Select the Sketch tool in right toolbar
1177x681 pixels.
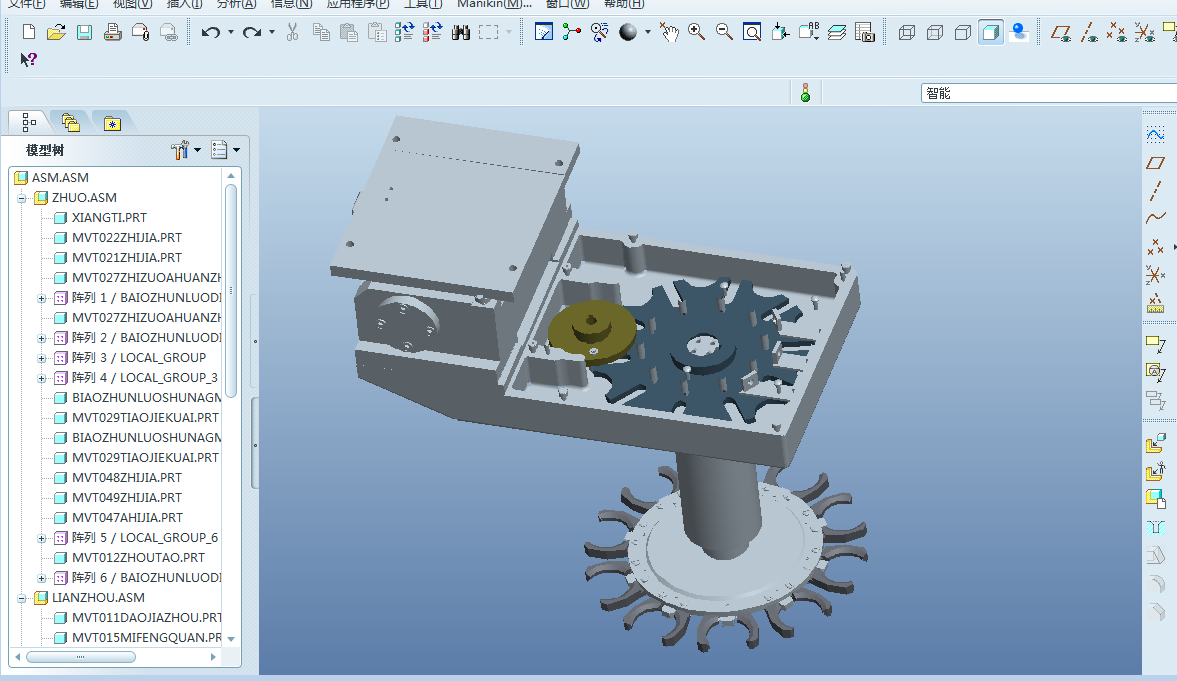point(1155,135)
